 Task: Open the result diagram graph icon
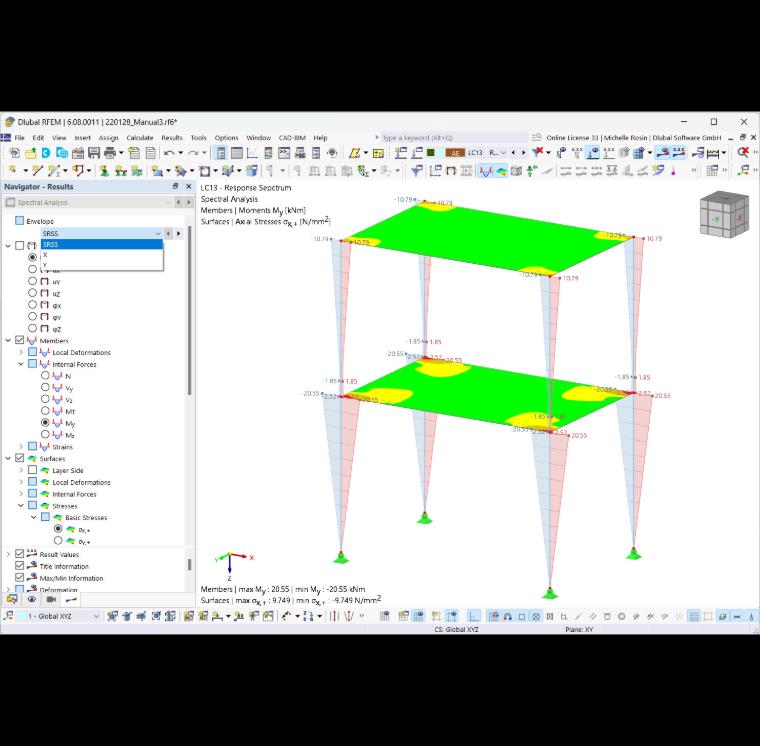(x=252, y=153)
